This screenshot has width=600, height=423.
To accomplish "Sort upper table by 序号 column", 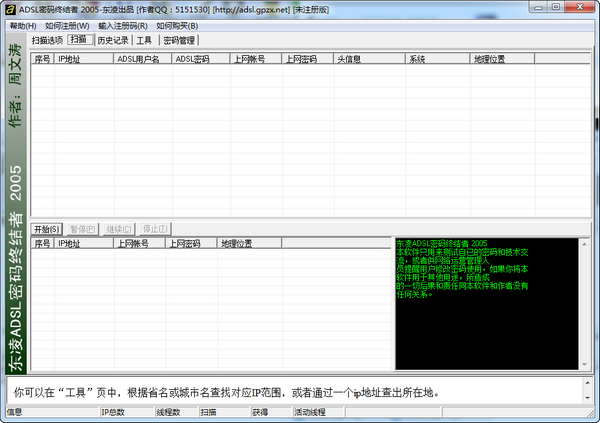I will click(x=42, y=59).
